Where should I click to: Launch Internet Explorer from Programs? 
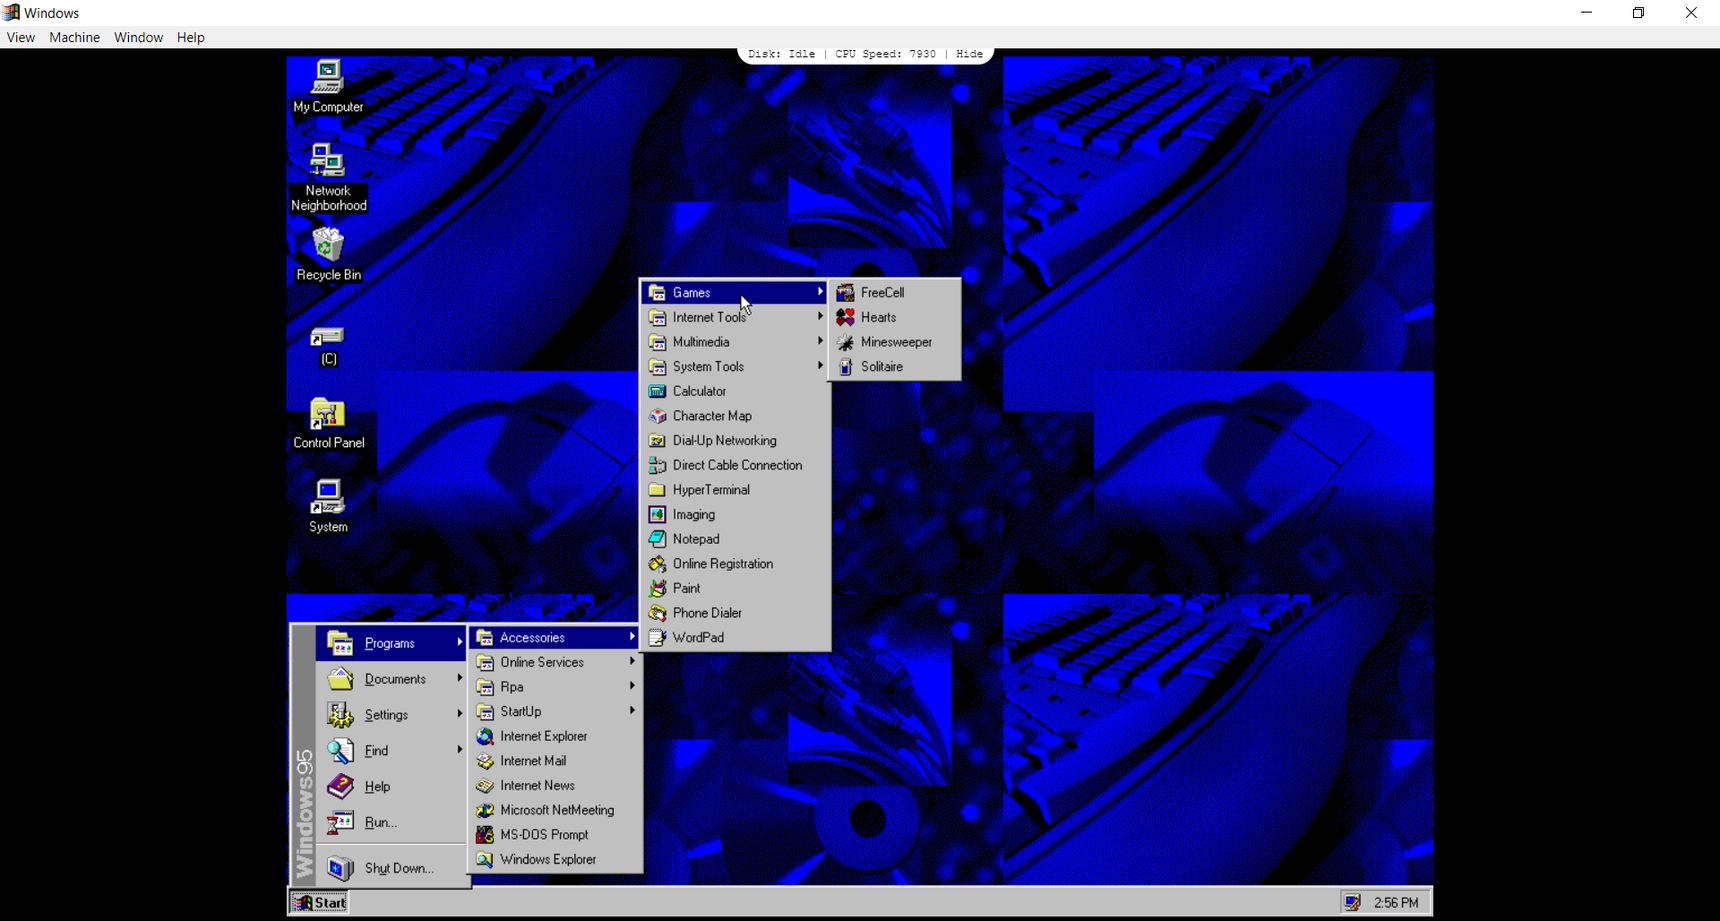click(x=555, y=736)
